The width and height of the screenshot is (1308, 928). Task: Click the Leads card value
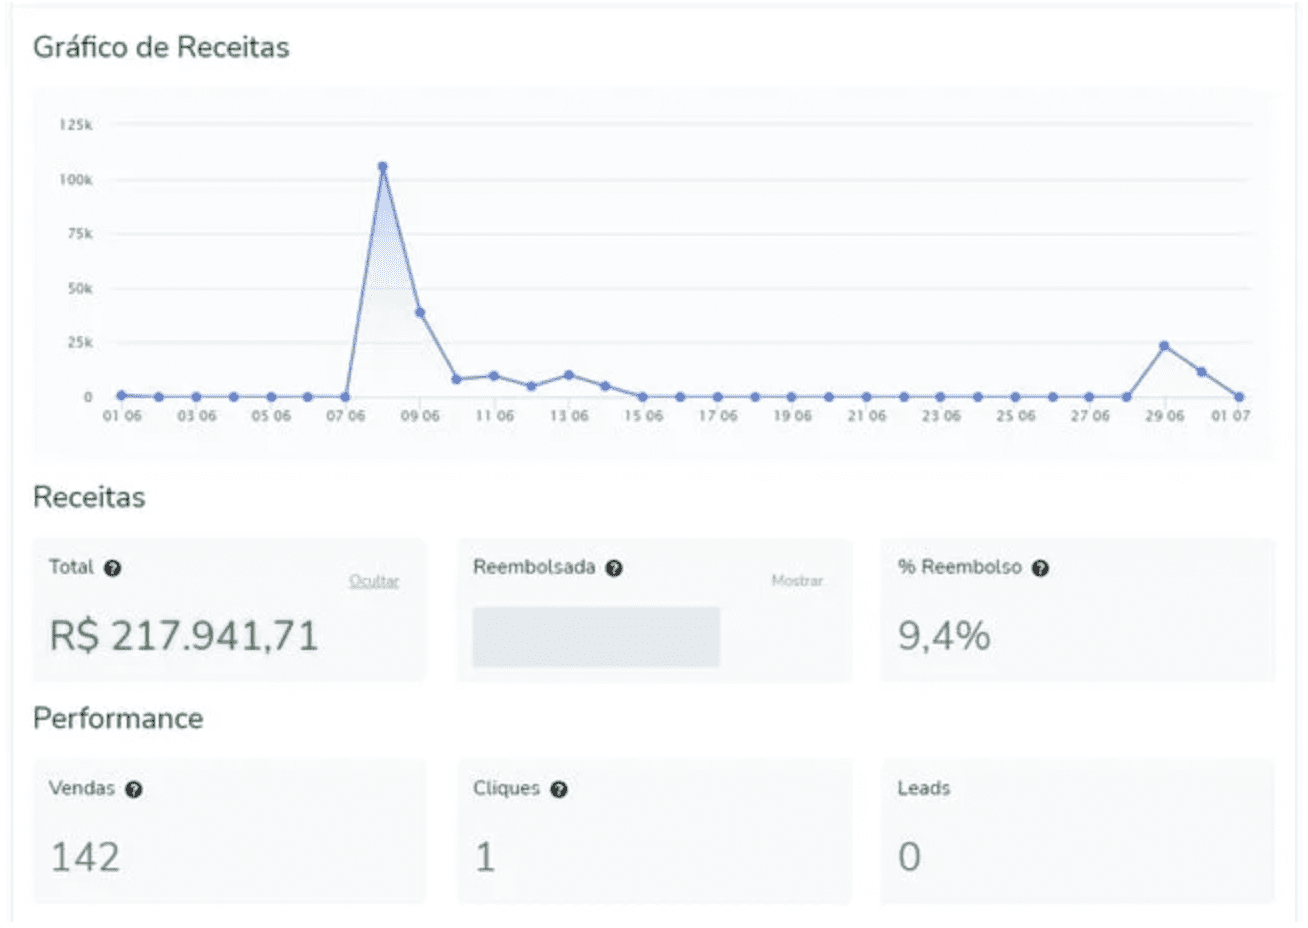(909, 857)
